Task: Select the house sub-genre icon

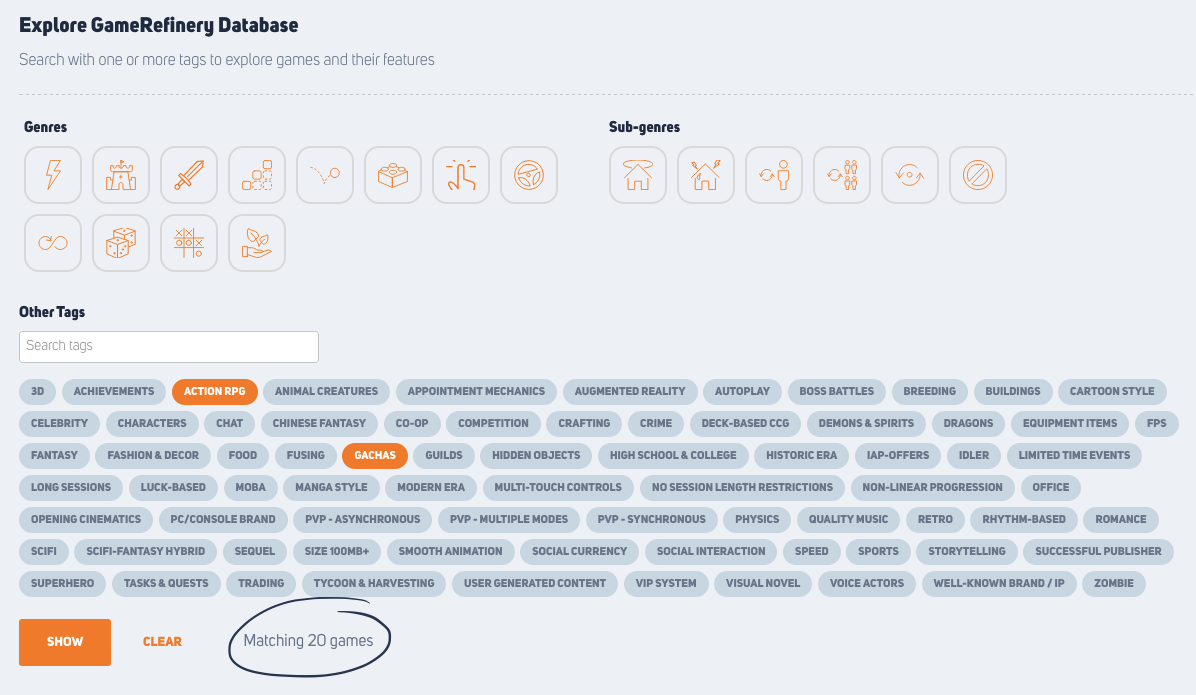Action: click(x=637, y=174)
